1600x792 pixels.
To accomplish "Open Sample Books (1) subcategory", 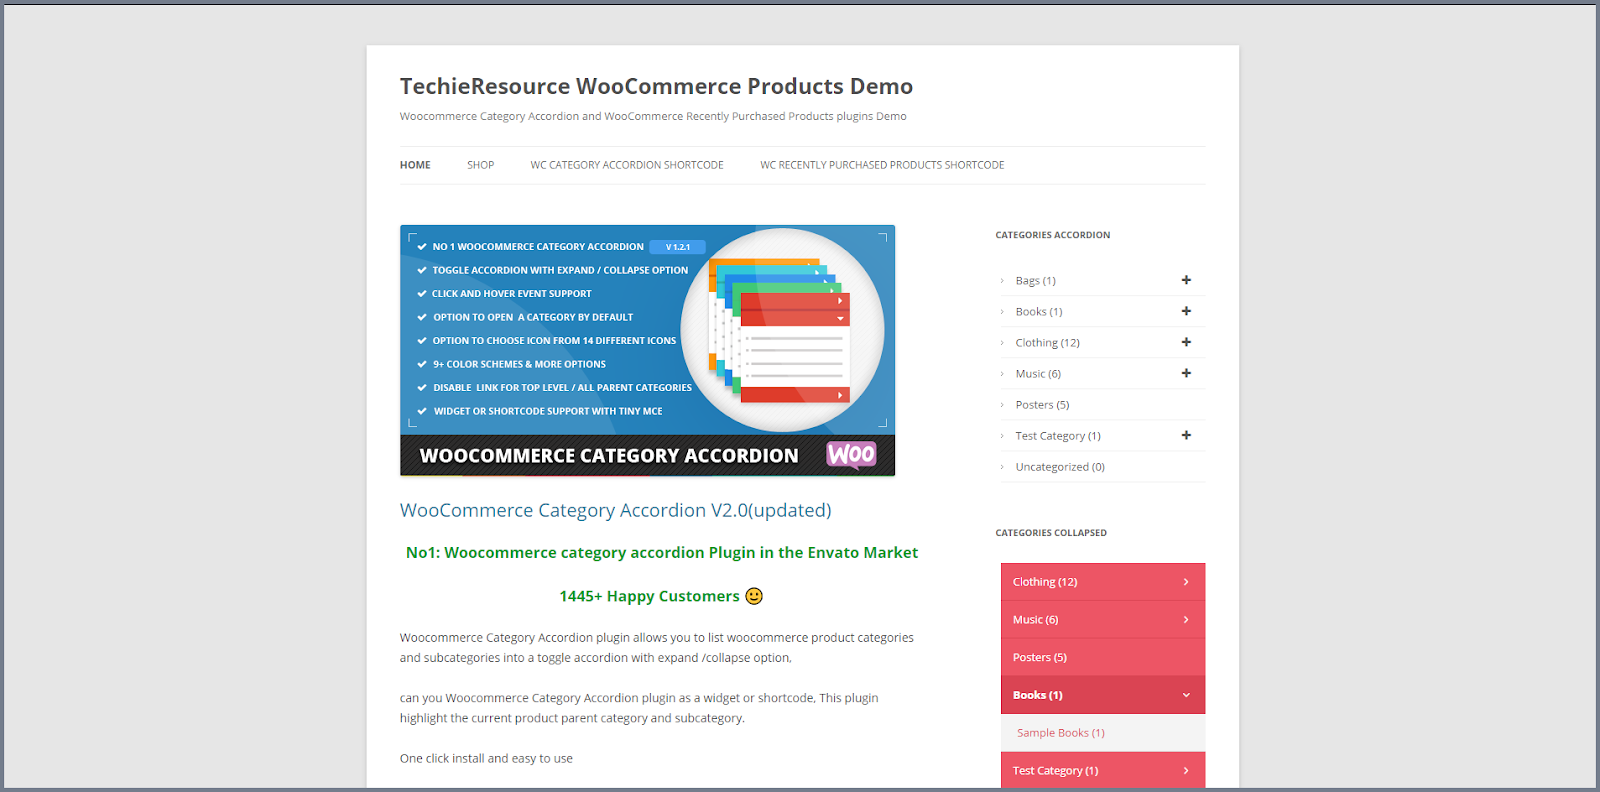I will coord(1061,733).
